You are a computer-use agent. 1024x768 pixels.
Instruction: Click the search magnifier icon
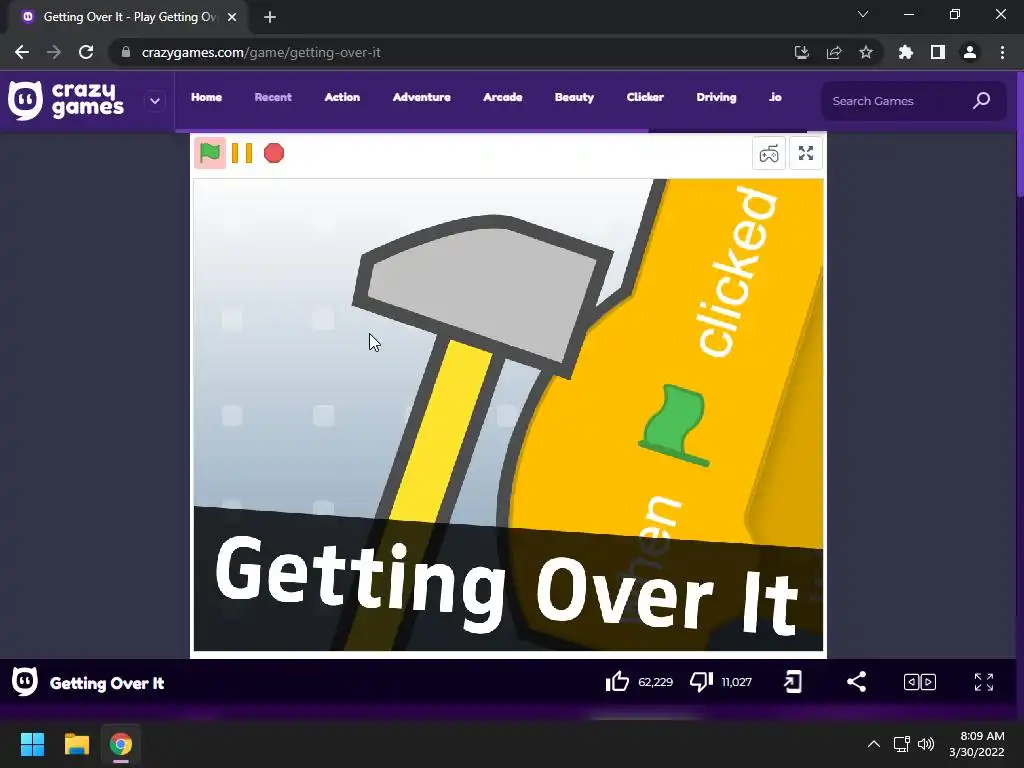click(x=982, y=101)
